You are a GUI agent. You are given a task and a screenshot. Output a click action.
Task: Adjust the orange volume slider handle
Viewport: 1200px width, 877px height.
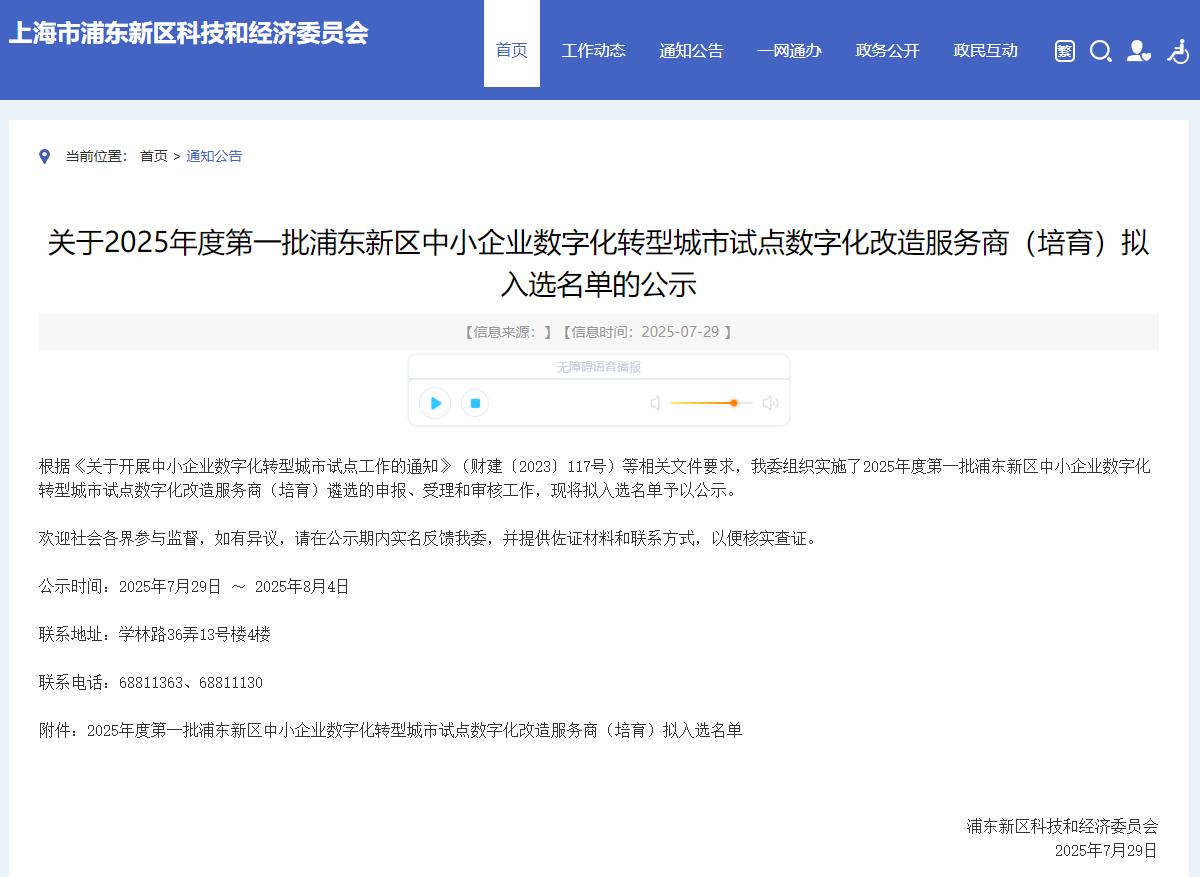[733, 403]
